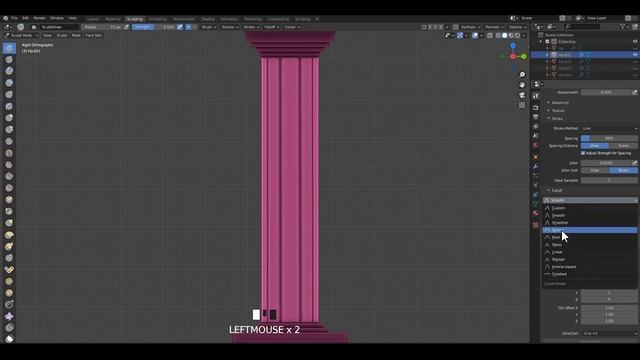Set Jitter Unit to Brush
The image size is (640, 360).
coord(623,170)
